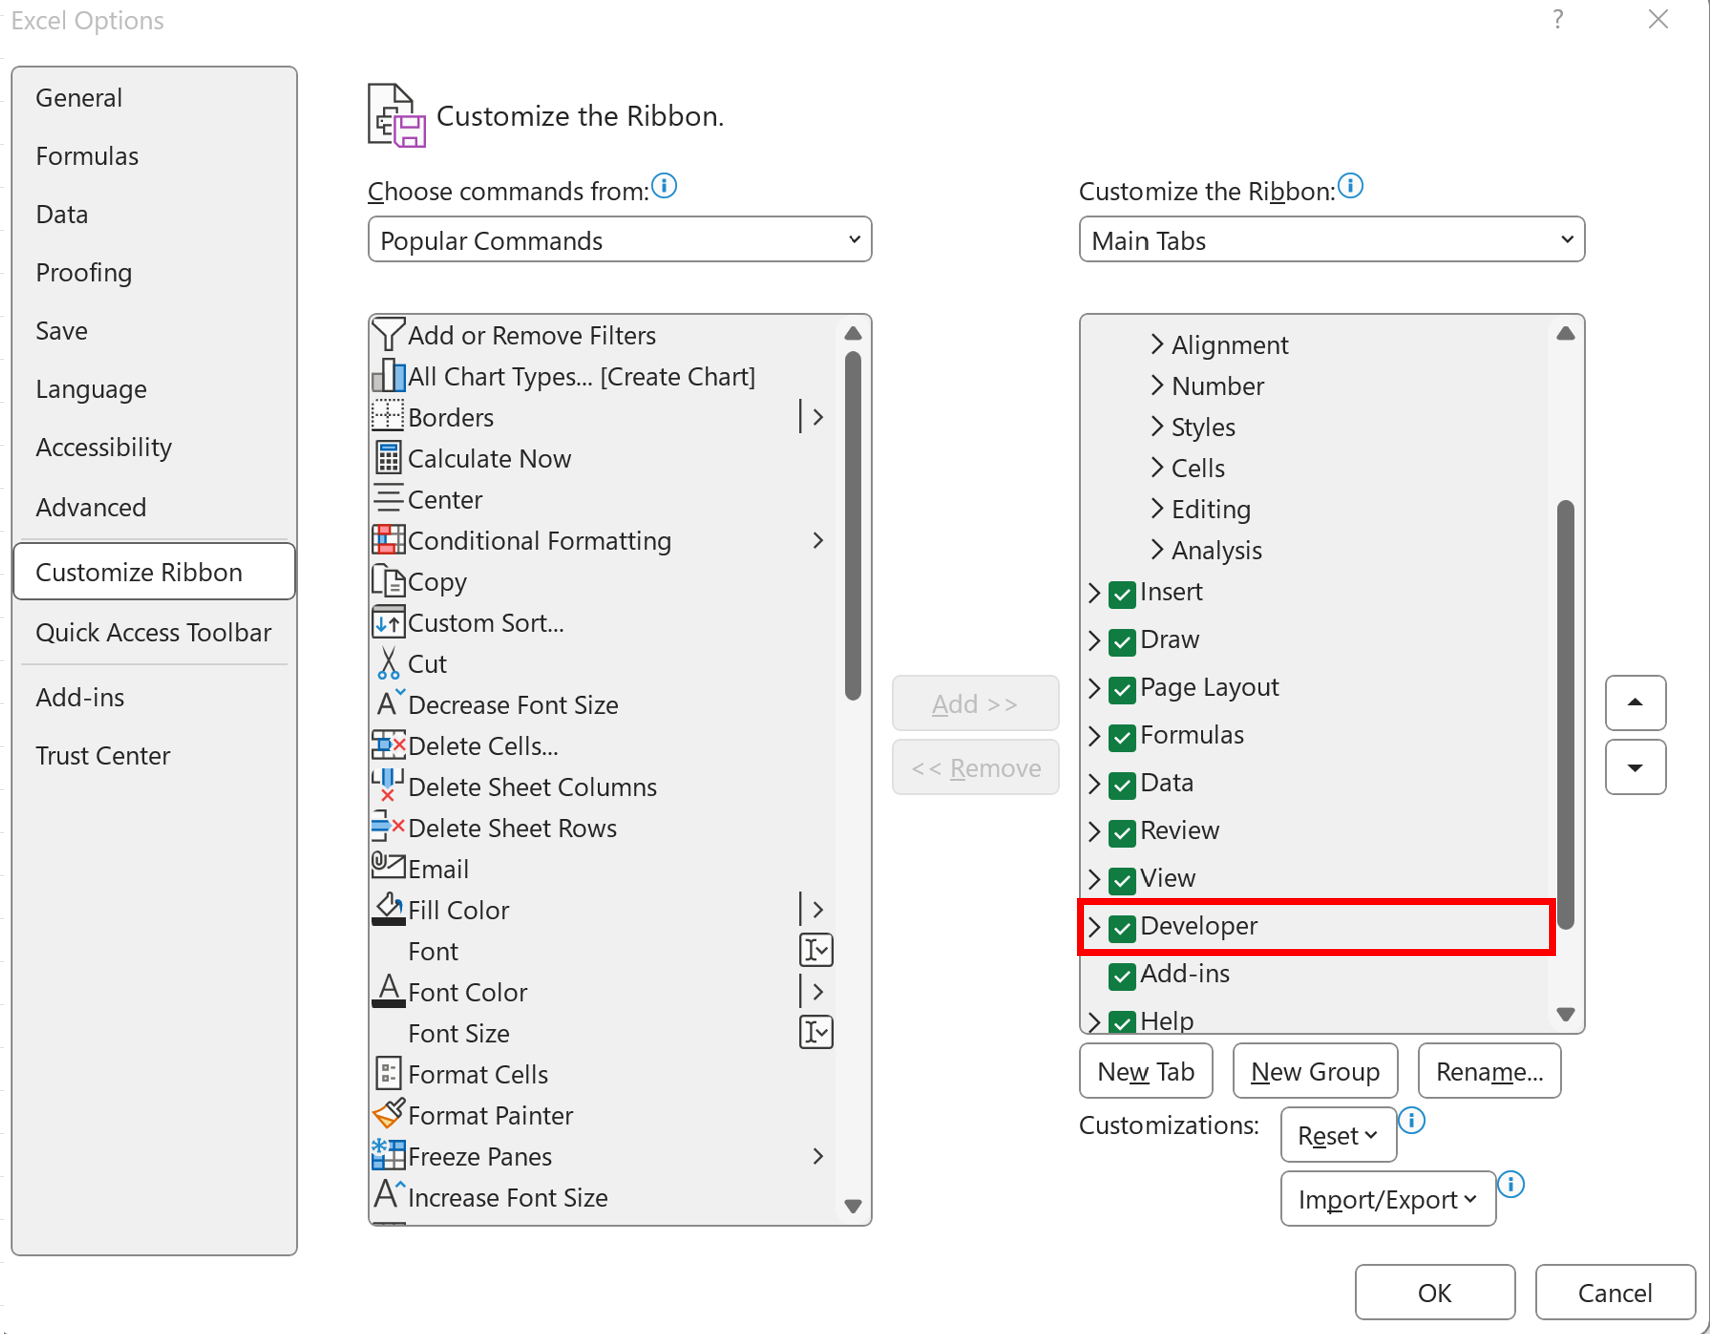Screen dimensions: 1710x1334
Task: Select the Cut scissors icon
Action: (x=389, y=663)
